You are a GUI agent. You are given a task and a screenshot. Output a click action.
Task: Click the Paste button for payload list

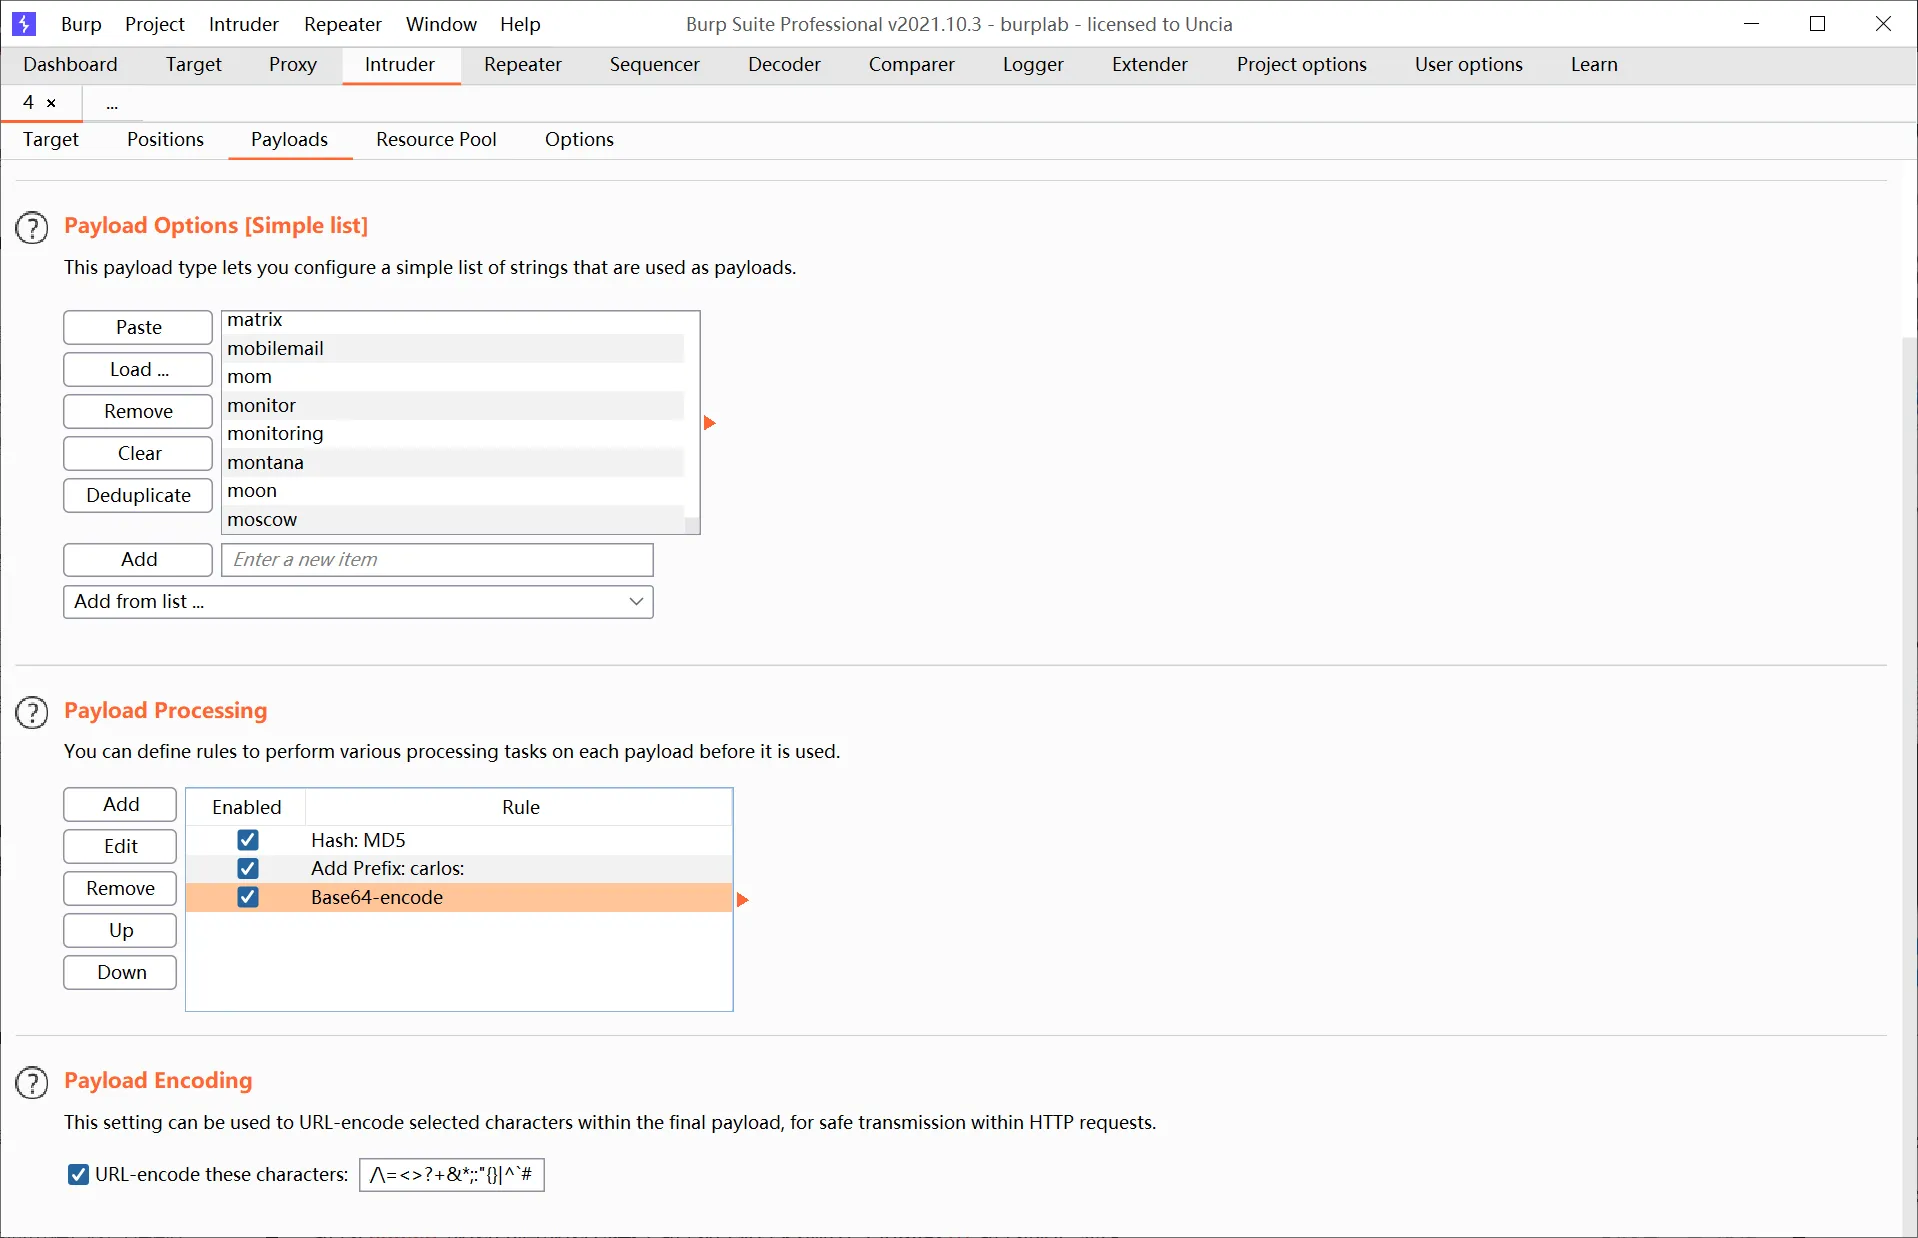pyautogui.click(x=138, y=327)
